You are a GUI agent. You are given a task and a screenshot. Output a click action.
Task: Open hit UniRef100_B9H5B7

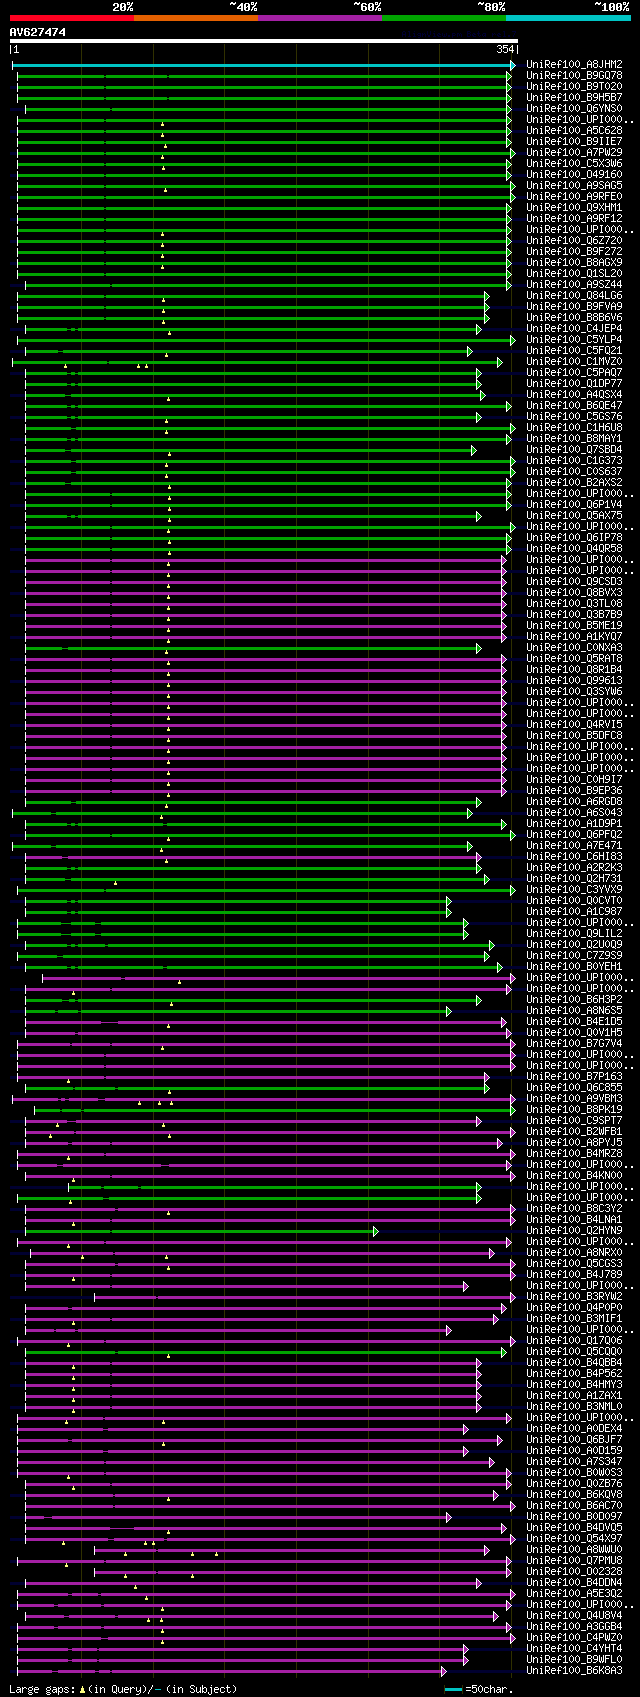(x=574, y=98)
